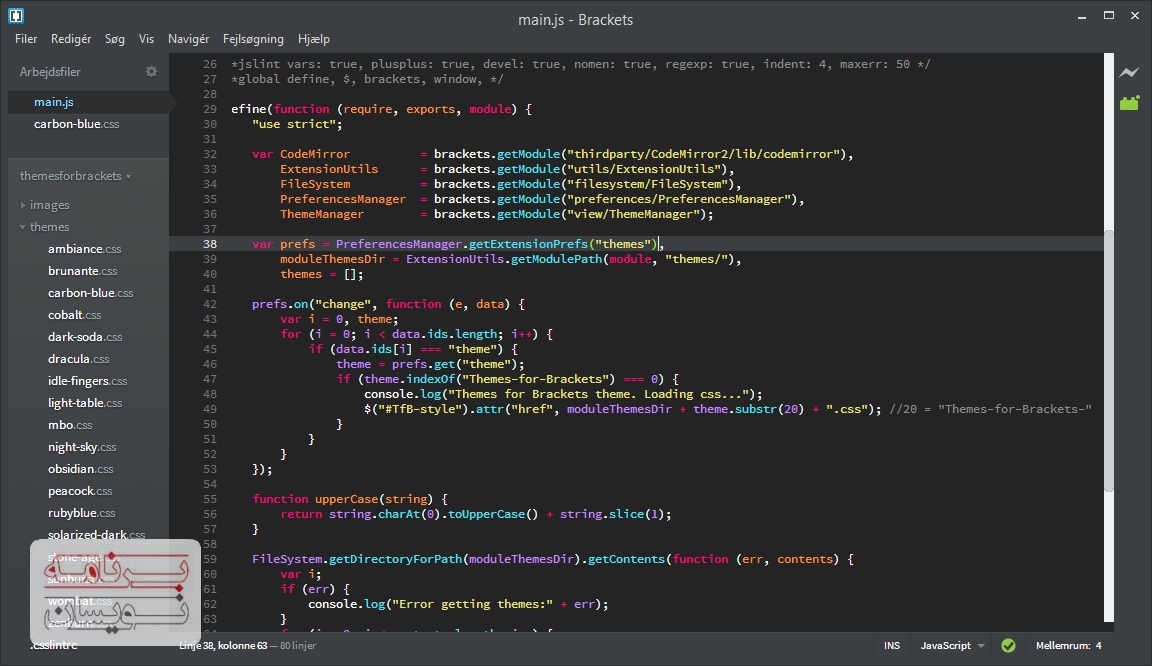The image size is (1152, 666).
Task: Click the Brackets app logo icon
Action: click(x=15, y=15)
